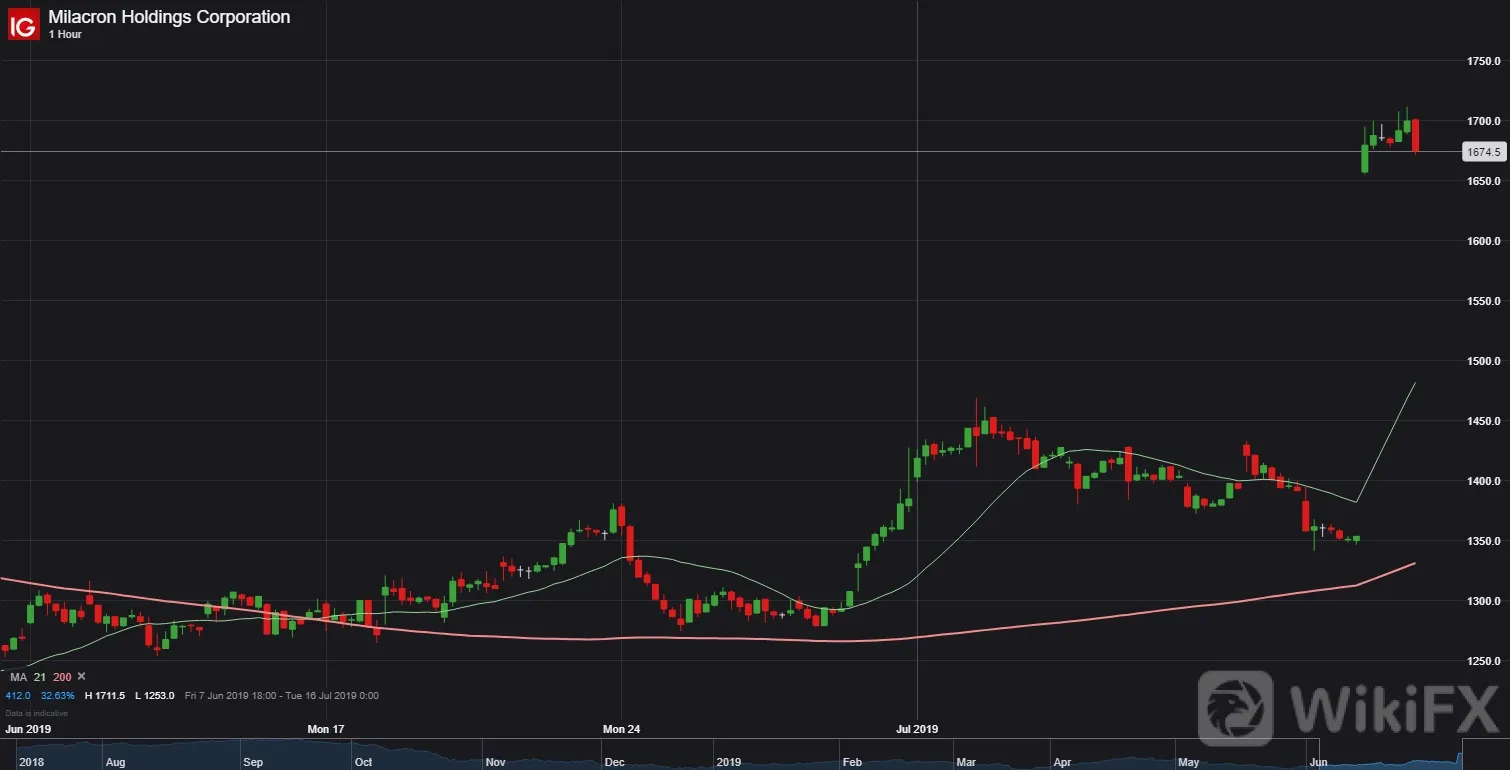Click the Data is indicative notice
1510x770 pixels.
click(x=37, y=713)
